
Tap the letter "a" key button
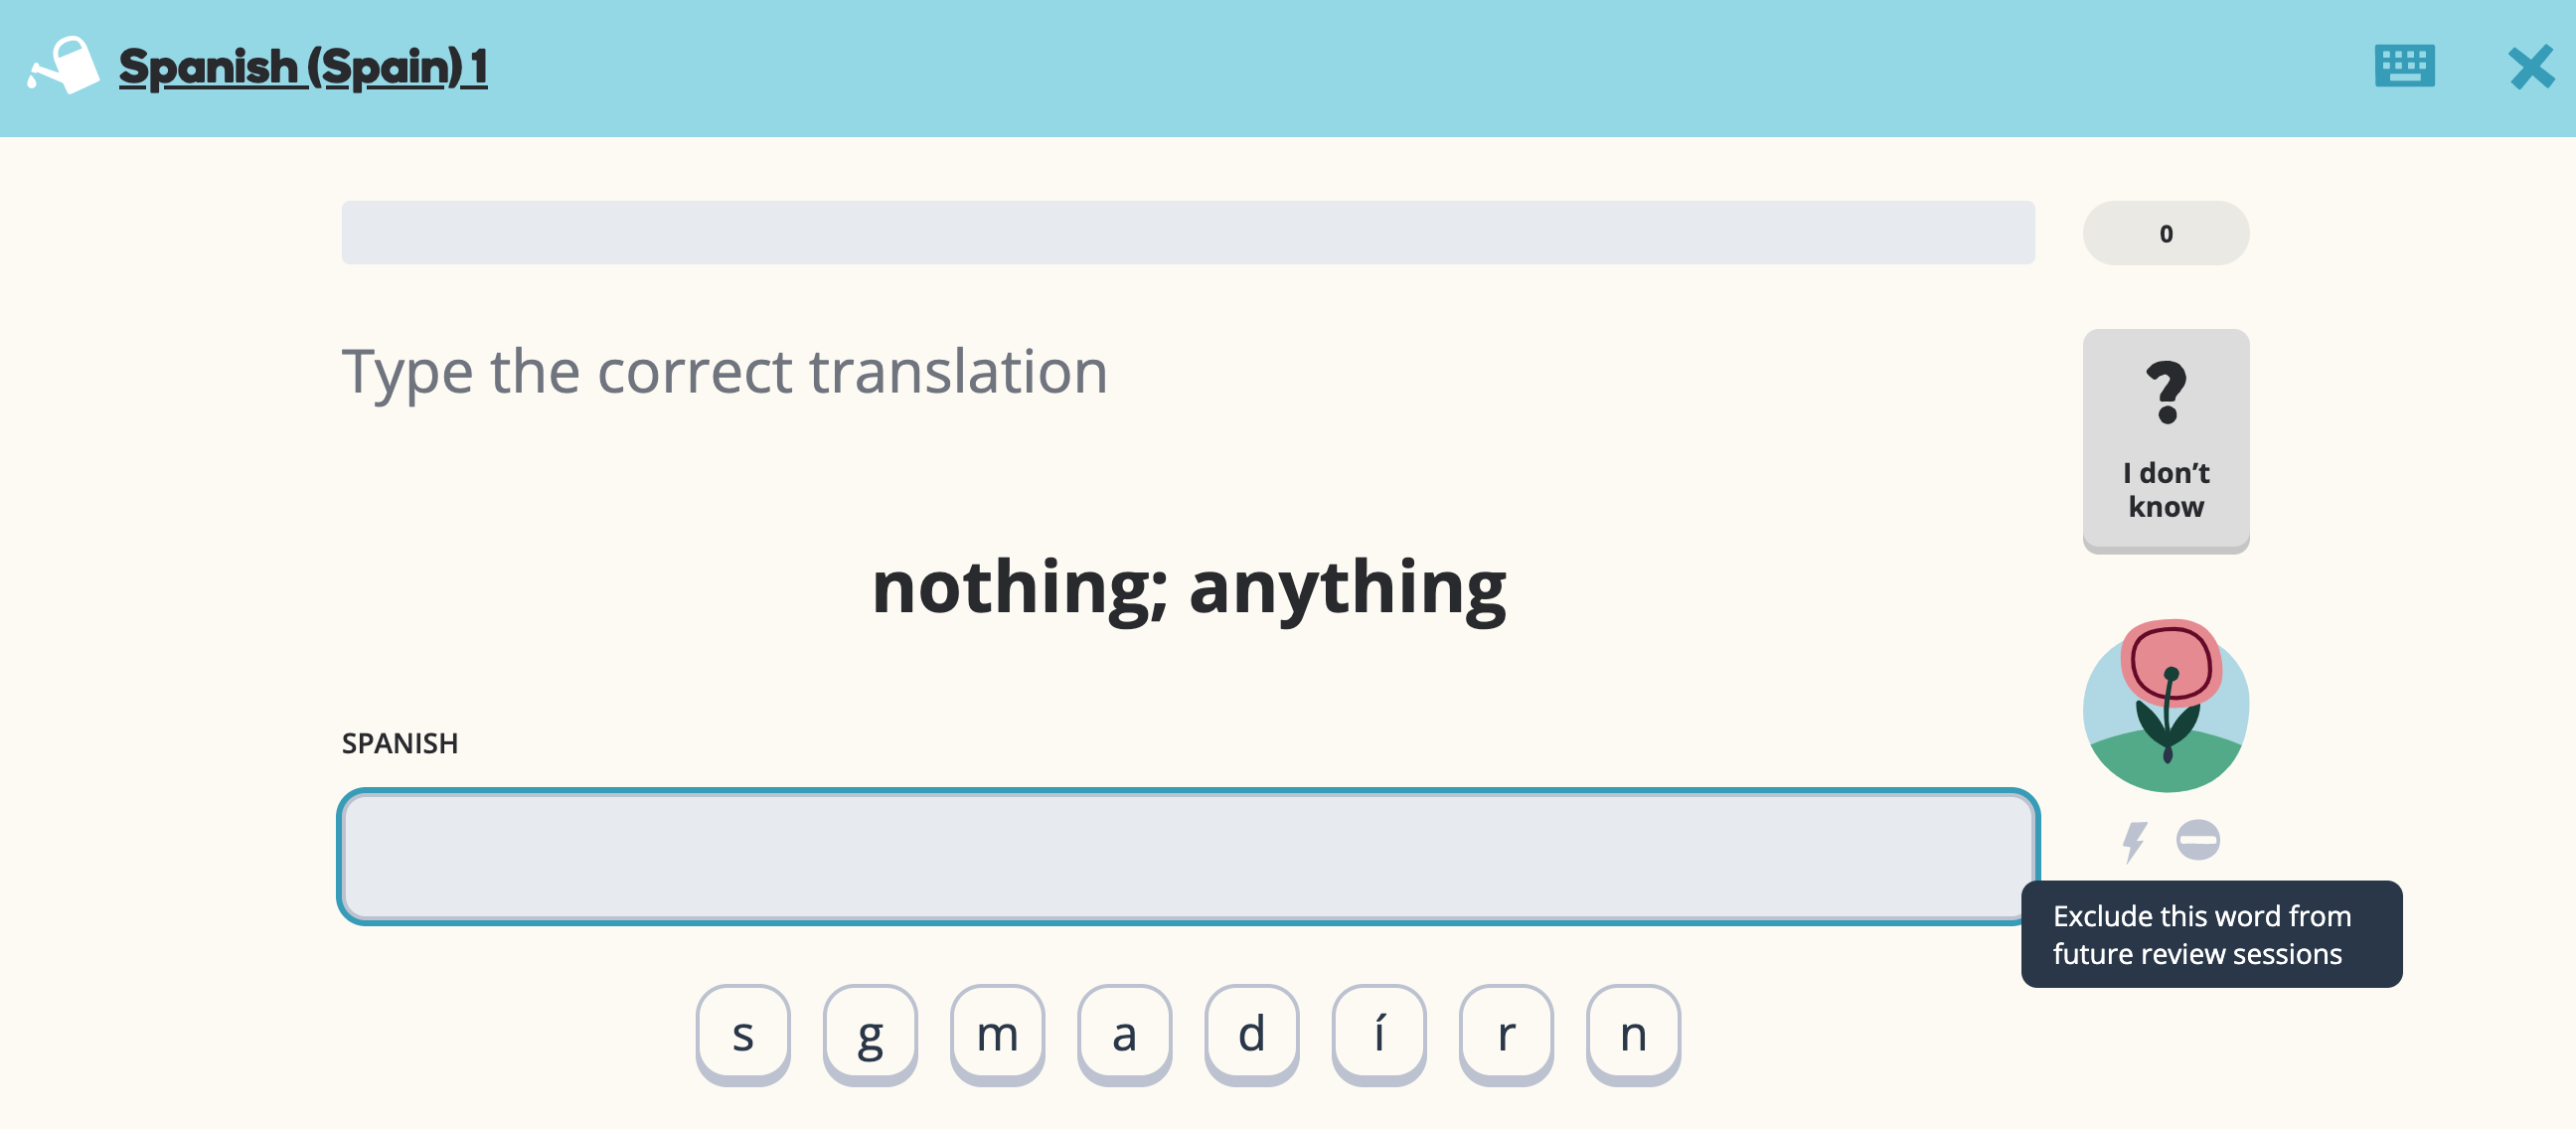click(x=1124, y=1033)
